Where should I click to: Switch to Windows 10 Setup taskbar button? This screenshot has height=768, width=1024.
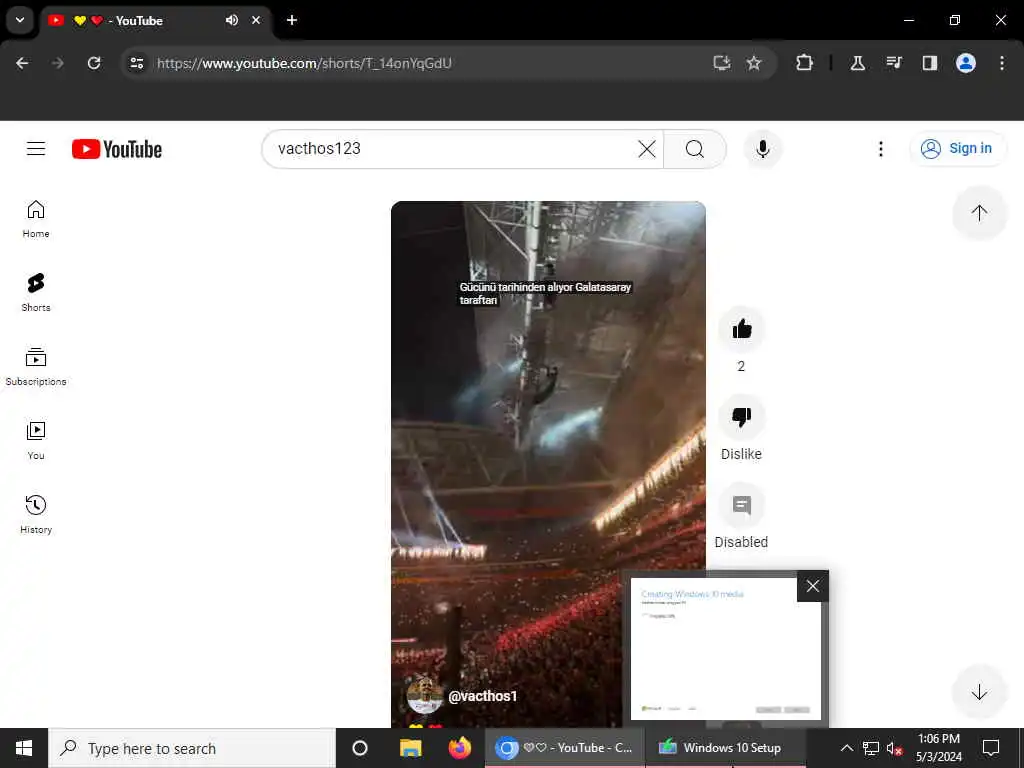coord(726,748)
